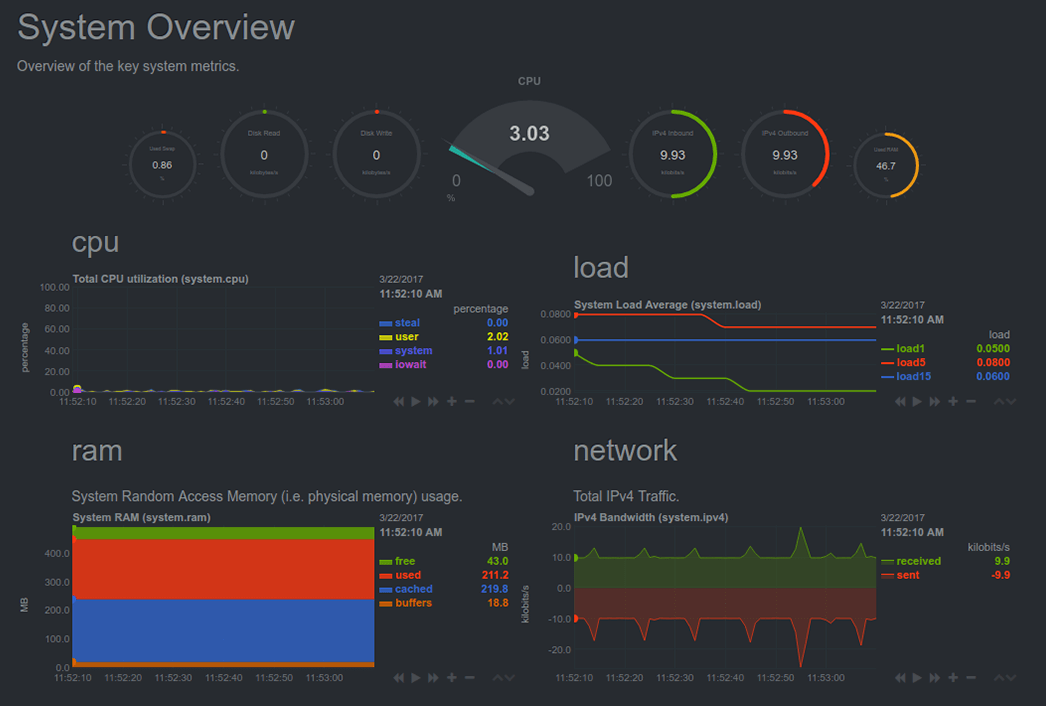Zoom out of System Load Average chart

(971, 401)
